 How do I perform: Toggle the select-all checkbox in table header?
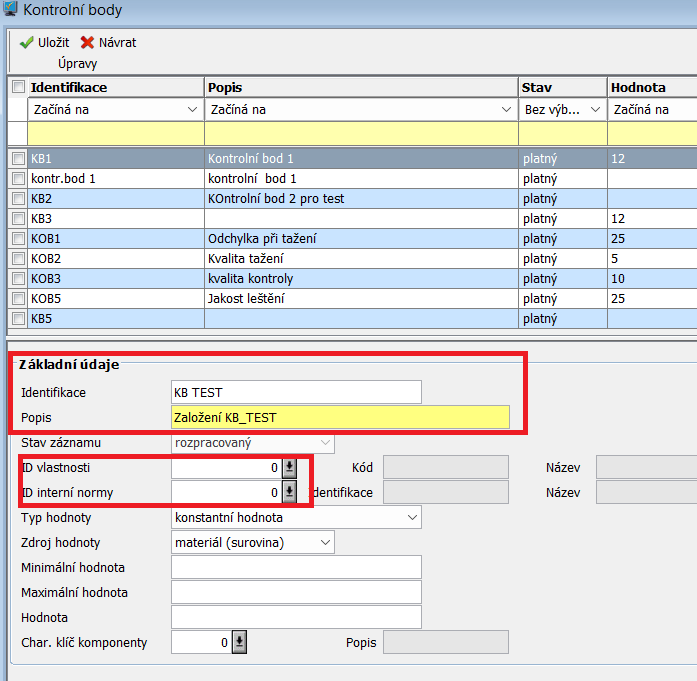pos(18,87)
